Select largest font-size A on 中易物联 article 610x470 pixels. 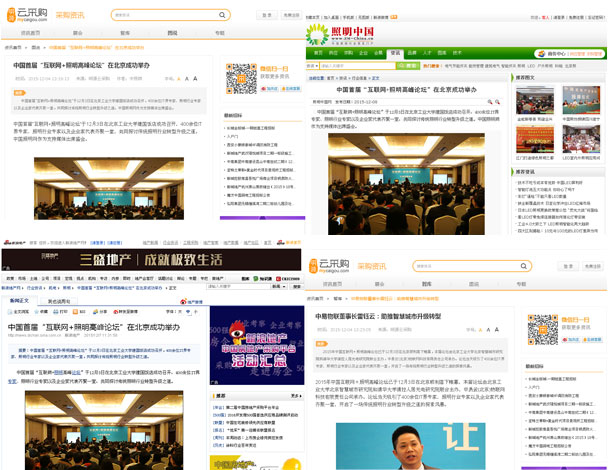[x=497, y=330]
